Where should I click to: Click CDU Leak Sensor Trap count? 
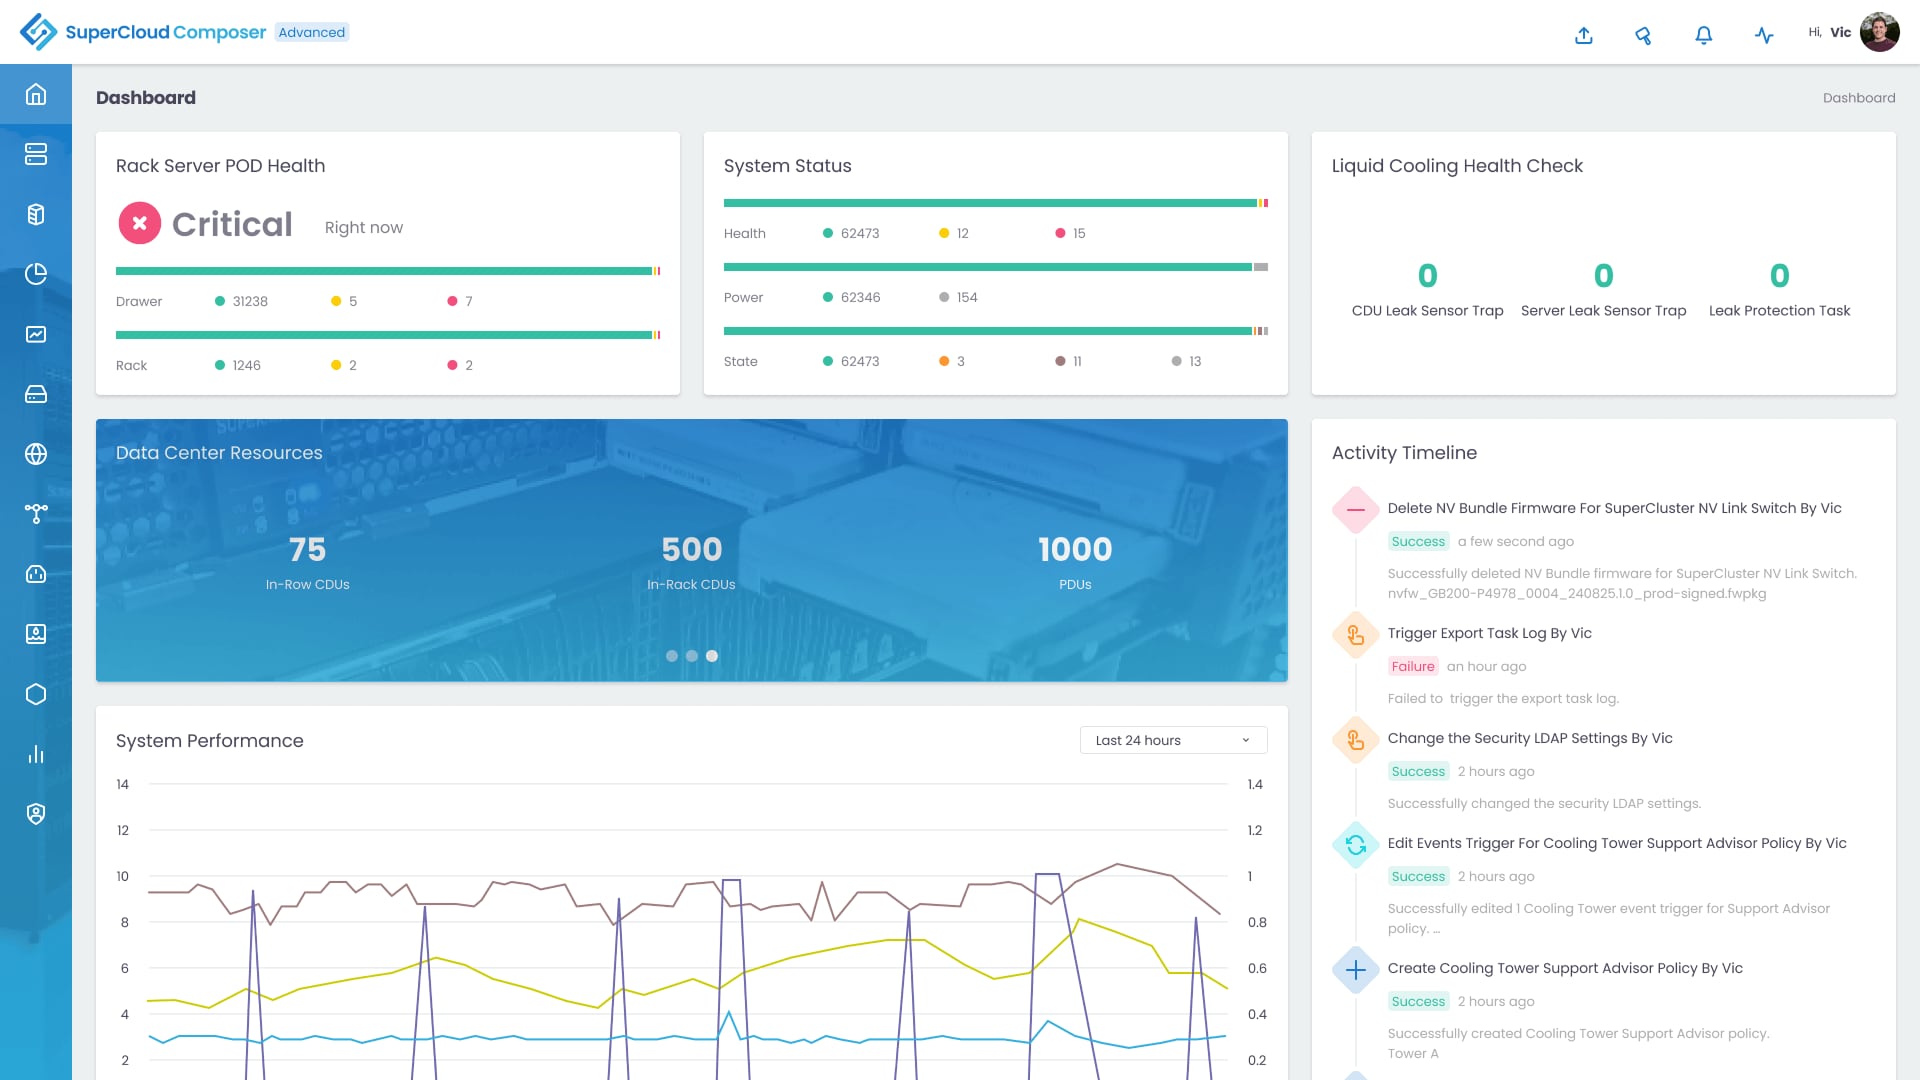1427,276
